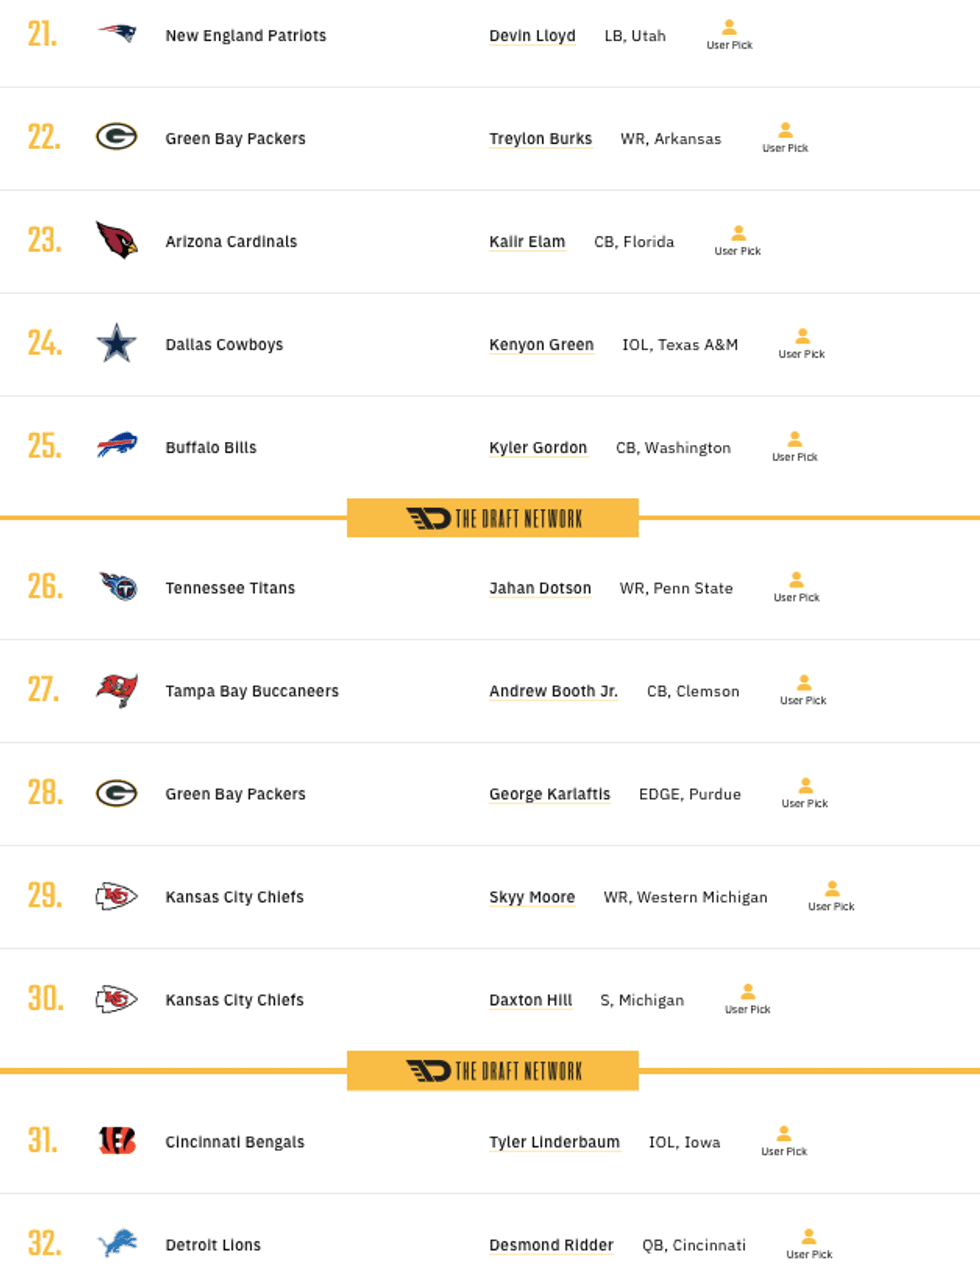This screenshot has height=1273, width=980.
Task: Select the Dallas Cowboys star logo
Action: point(117,343)
